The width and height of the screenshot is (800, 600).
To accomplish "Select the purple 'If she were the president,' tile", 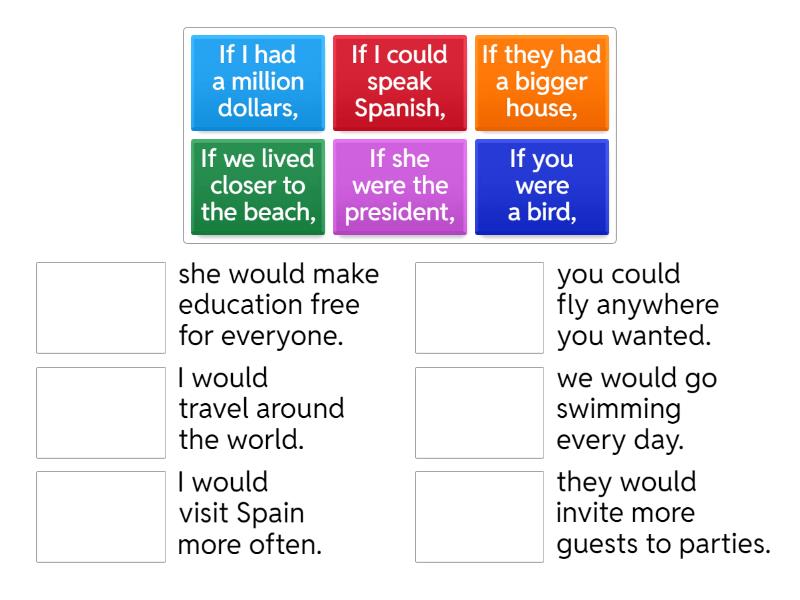I will (399, 187).
